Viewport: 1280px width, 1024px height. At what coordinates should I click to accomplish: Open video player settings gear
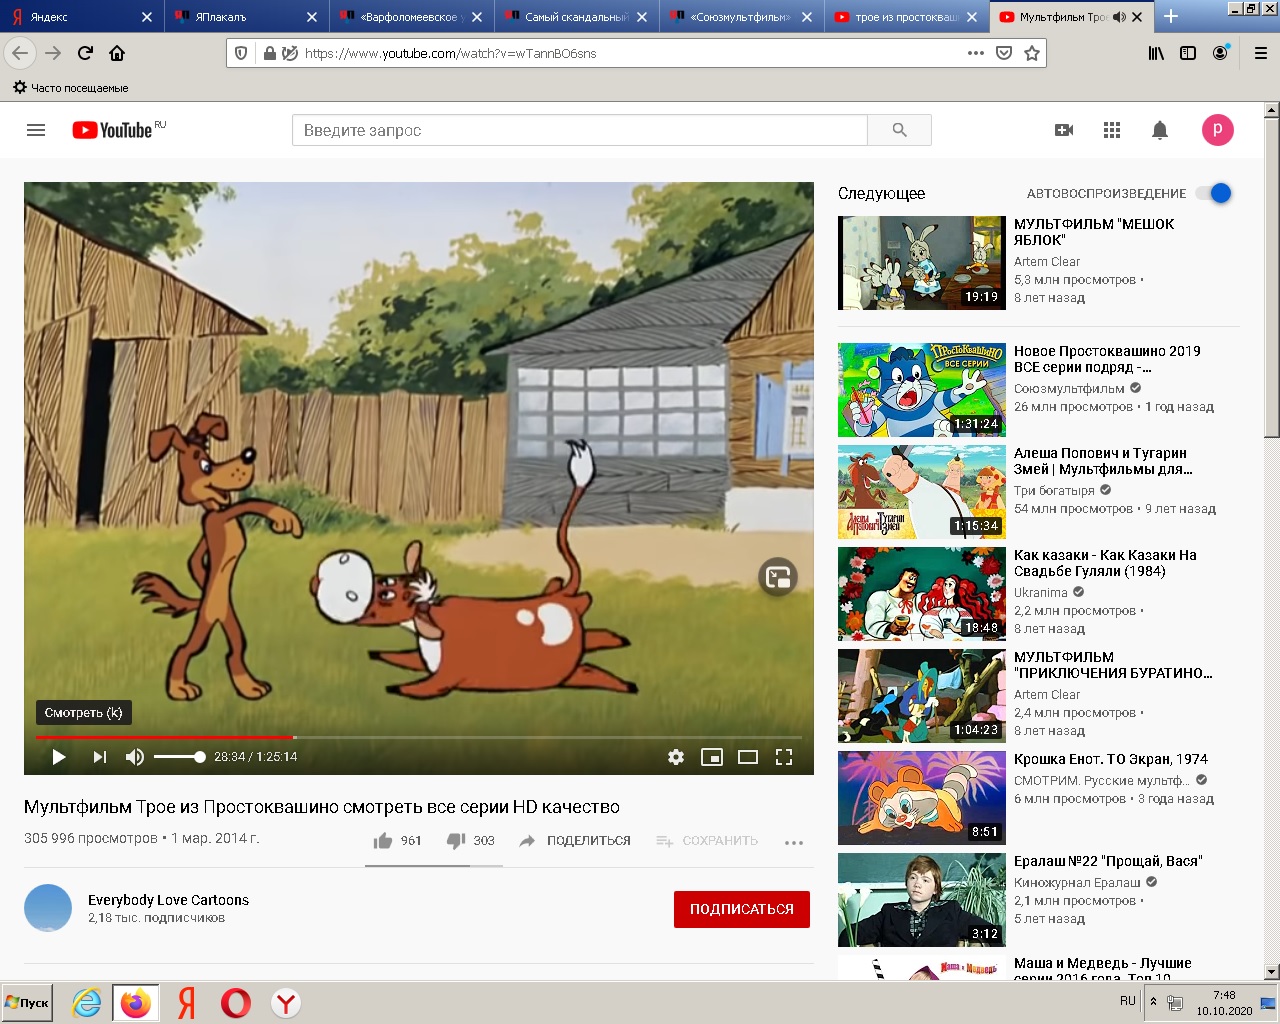(676, 757)
